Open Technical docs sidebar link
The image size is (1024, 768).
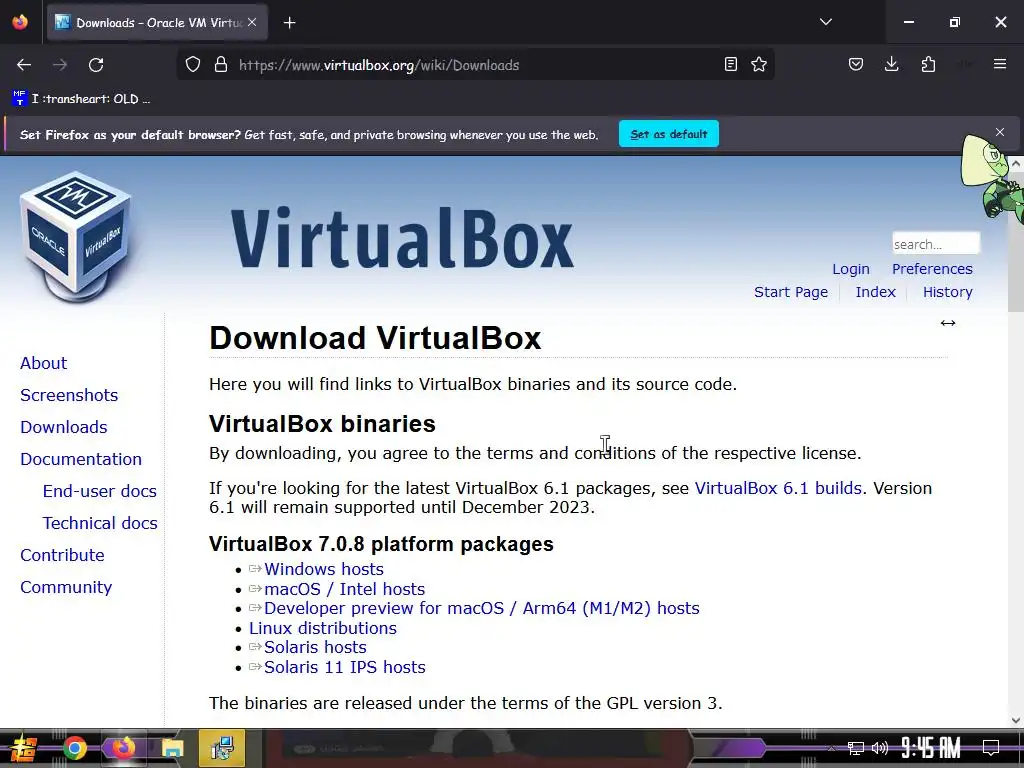(x=100, y=523)
